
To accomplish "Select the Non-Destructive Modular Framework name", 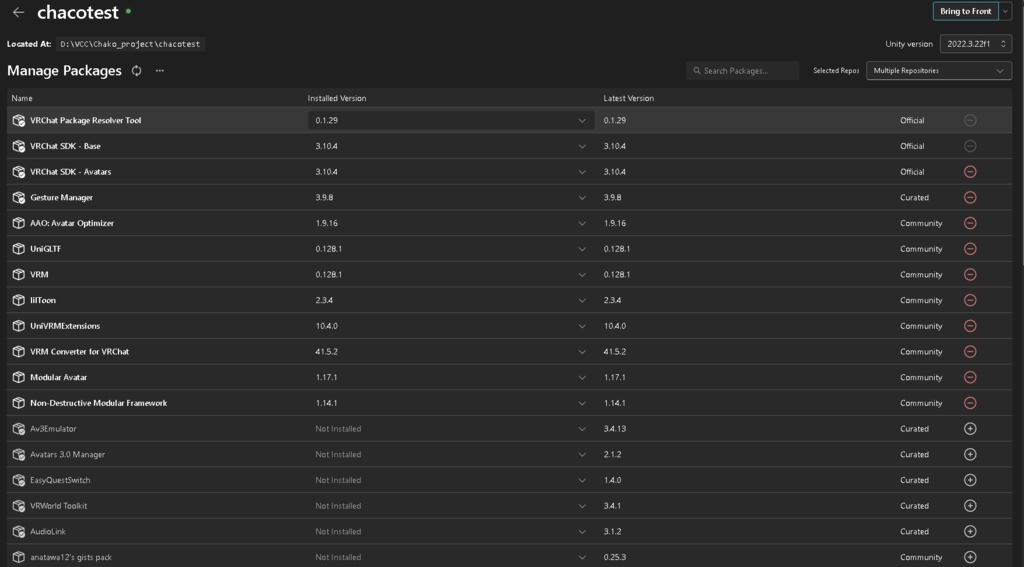I will point(99,403).
